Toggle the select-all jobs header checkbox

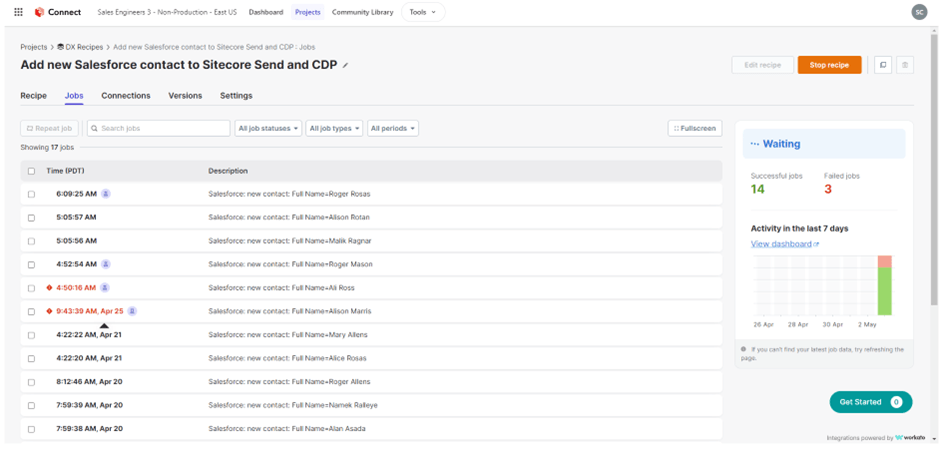[x=31, y=171]
